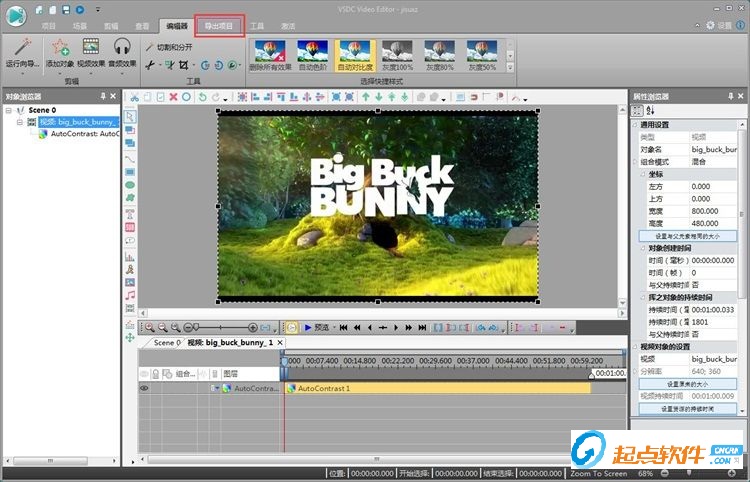750x482 pixels.
Task: Click the save floppy icon in quick access bar
Action: click(66, 10)
